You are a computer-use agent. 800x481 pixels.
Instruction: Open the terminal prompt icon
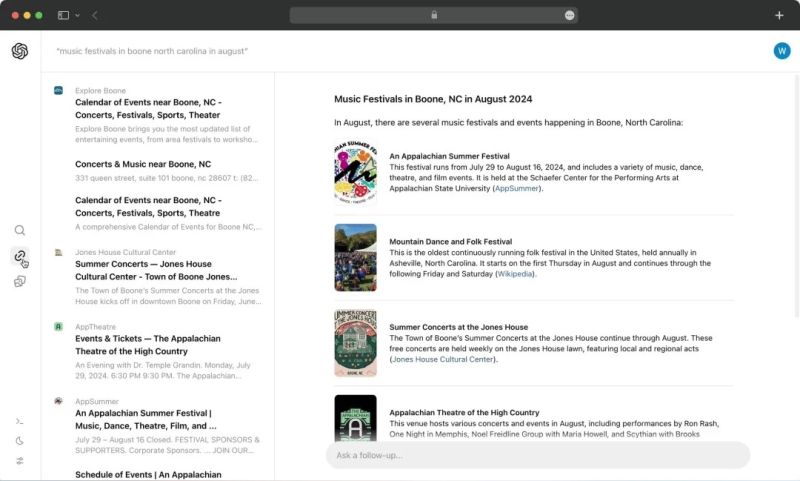point(19,421)
